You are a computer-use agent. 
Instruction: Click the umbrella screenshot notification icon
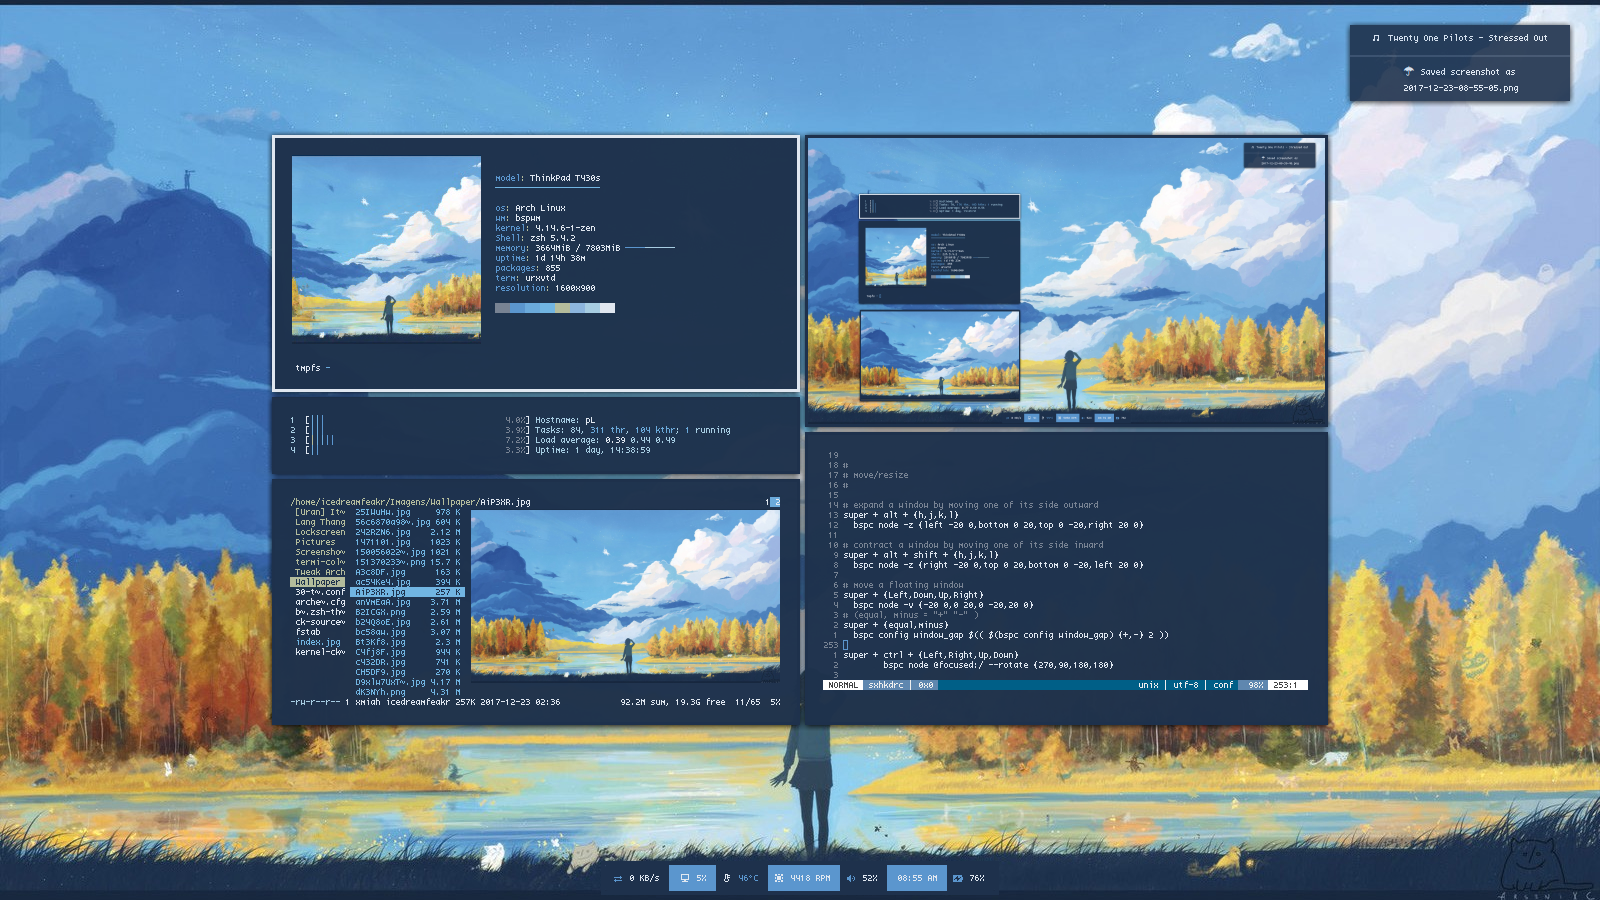[1408, 71]
